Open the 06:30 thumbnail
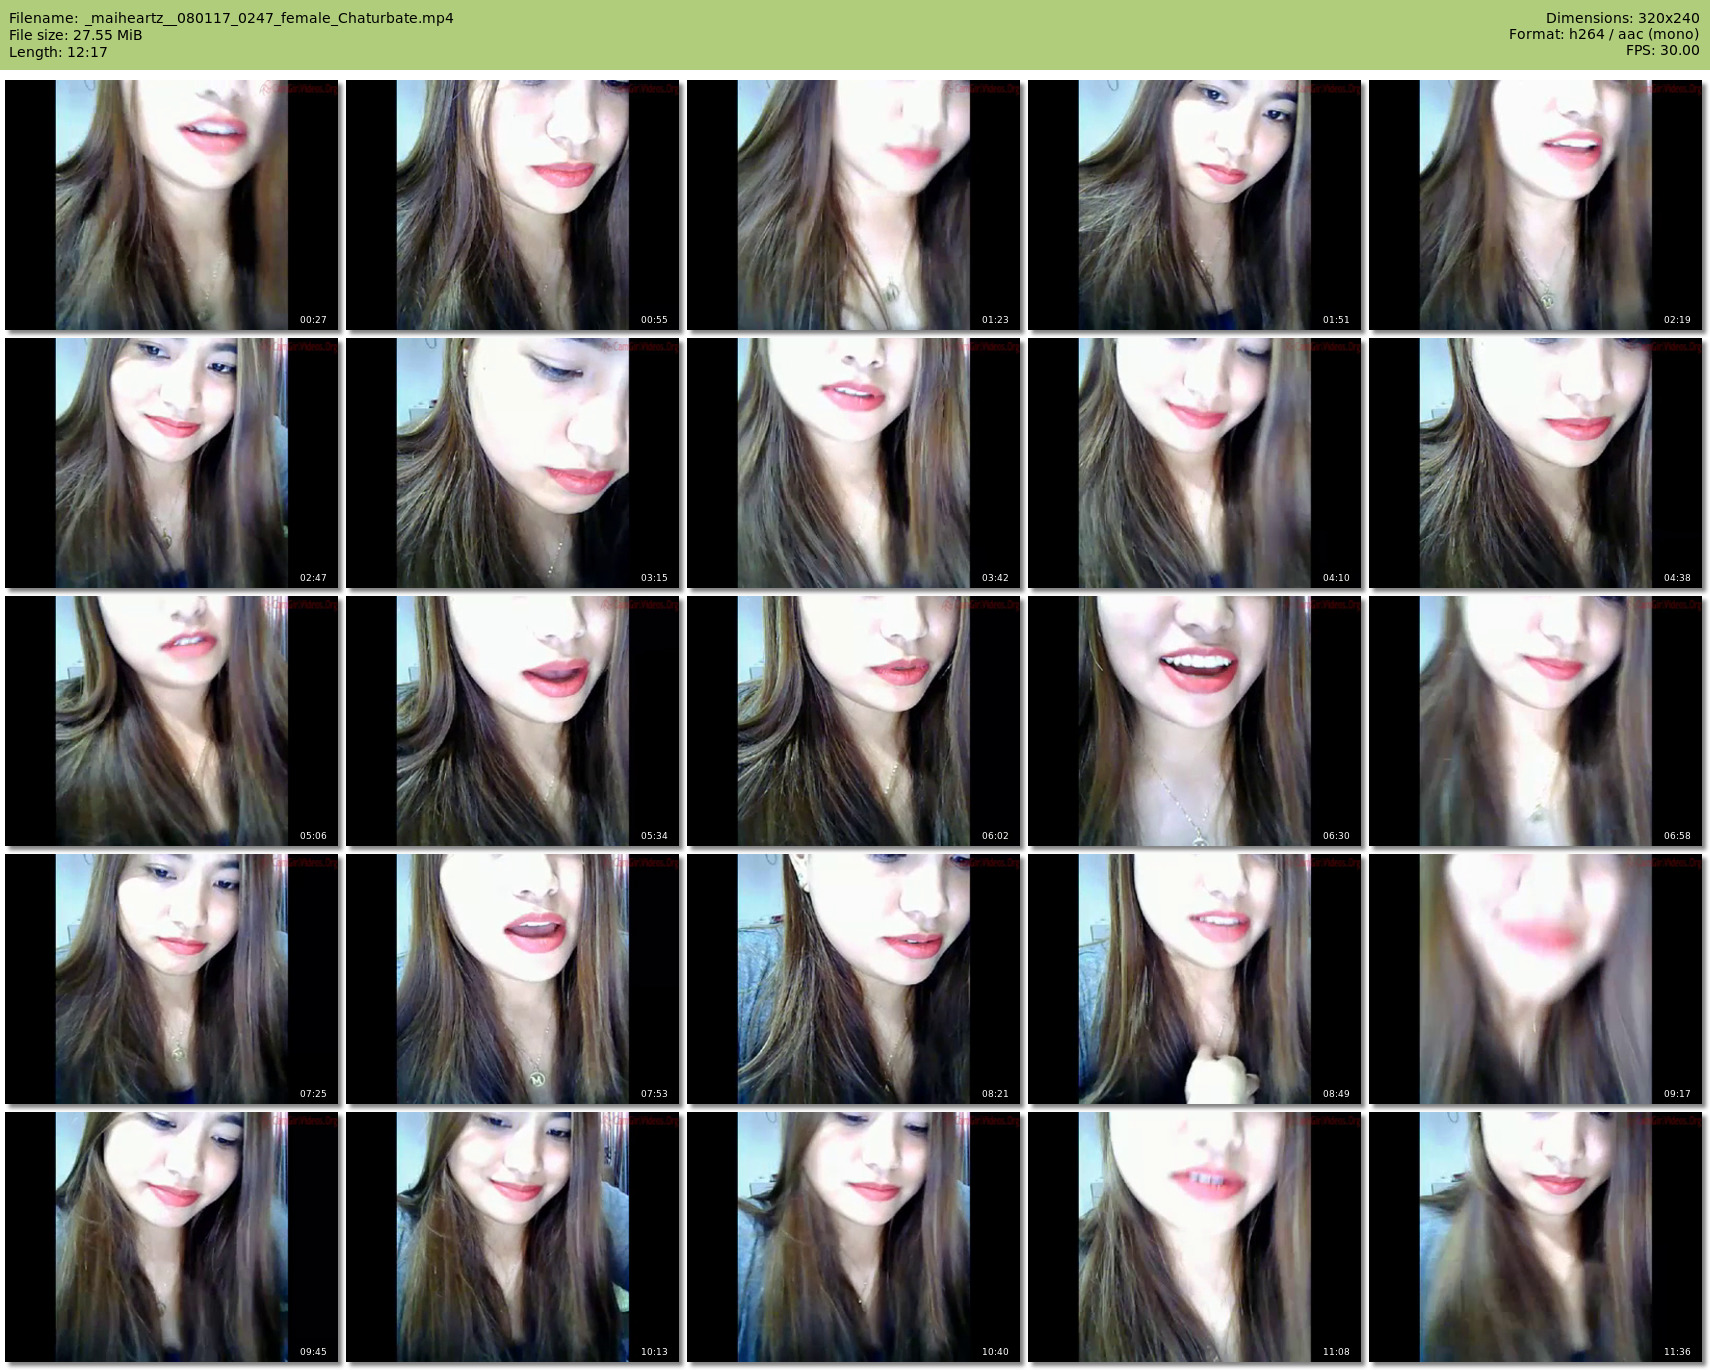Screen dimensions: 1710x1370 point(1194,721)
